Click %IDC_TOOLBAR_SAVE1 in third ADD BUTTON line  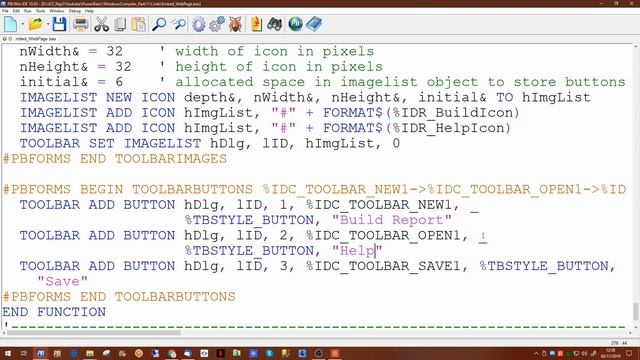coord(383,266)
